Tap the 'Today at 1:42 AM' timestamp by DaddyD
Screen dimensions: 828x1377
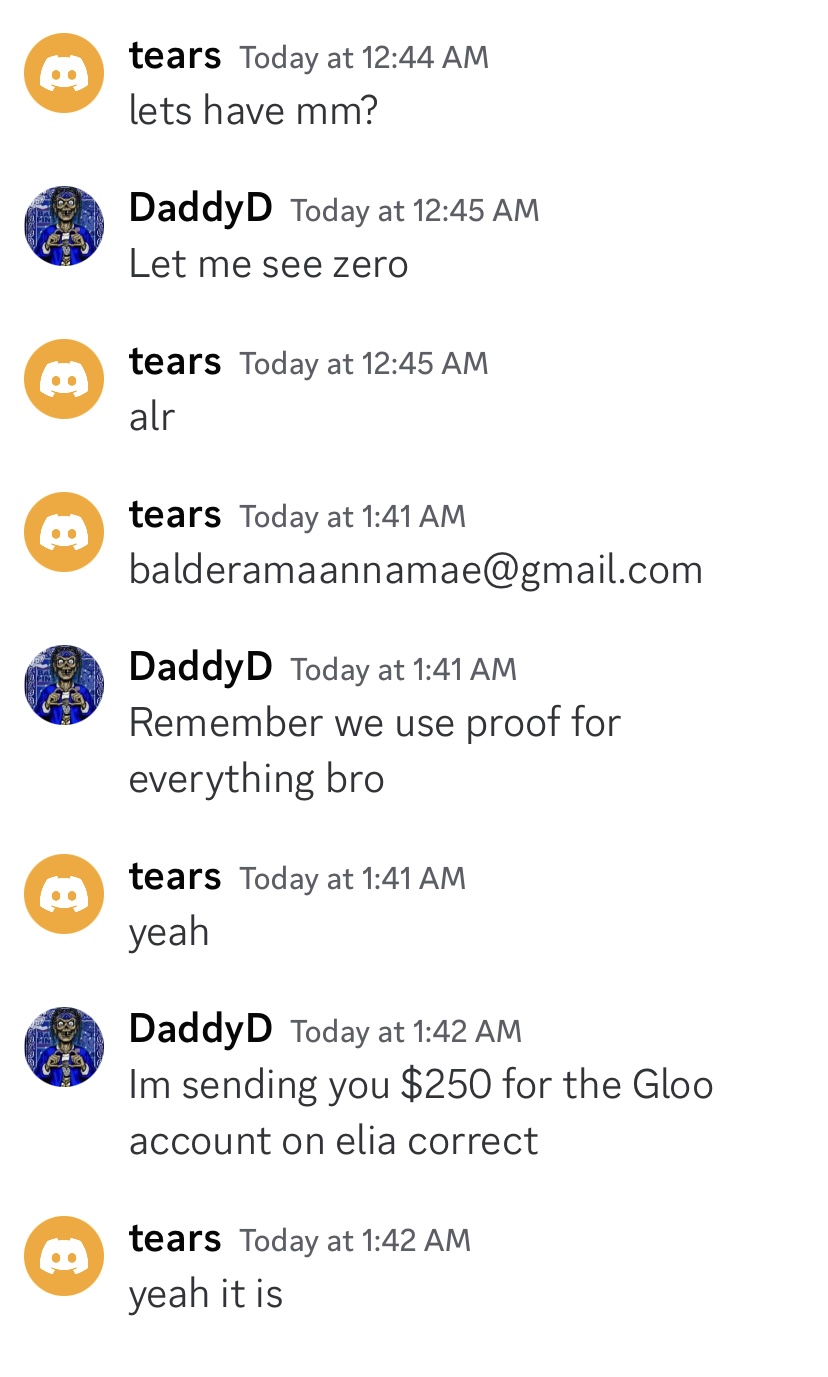(x=406, y=1031)
